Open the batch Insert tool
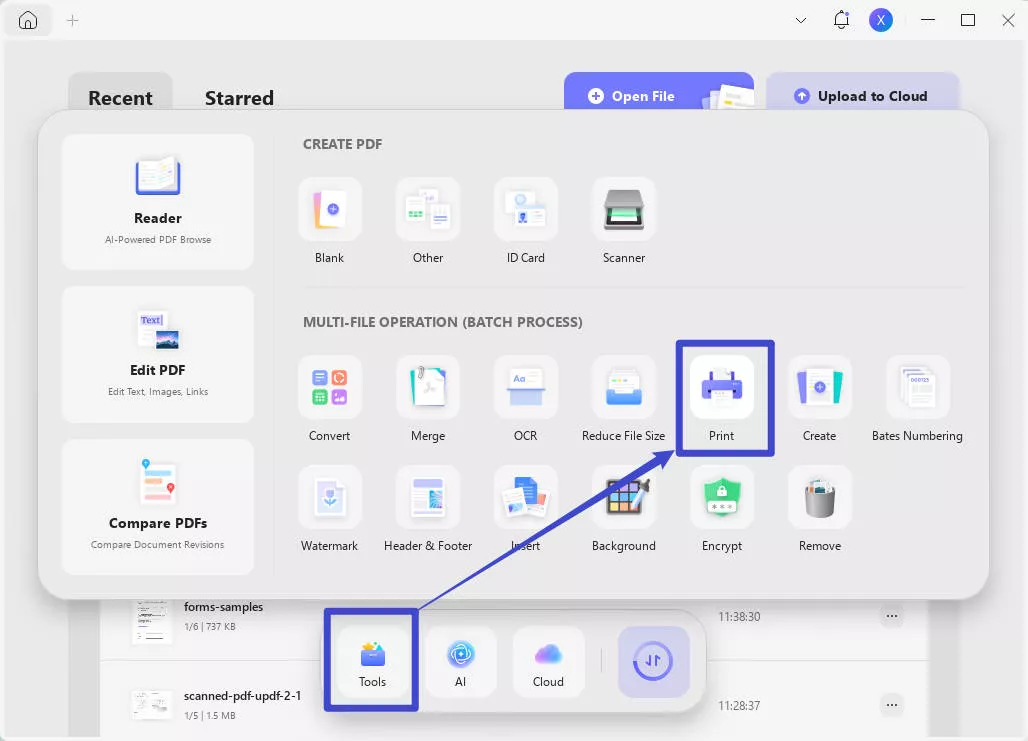The height and width of the screenshot is (741, 1028). 525,498
